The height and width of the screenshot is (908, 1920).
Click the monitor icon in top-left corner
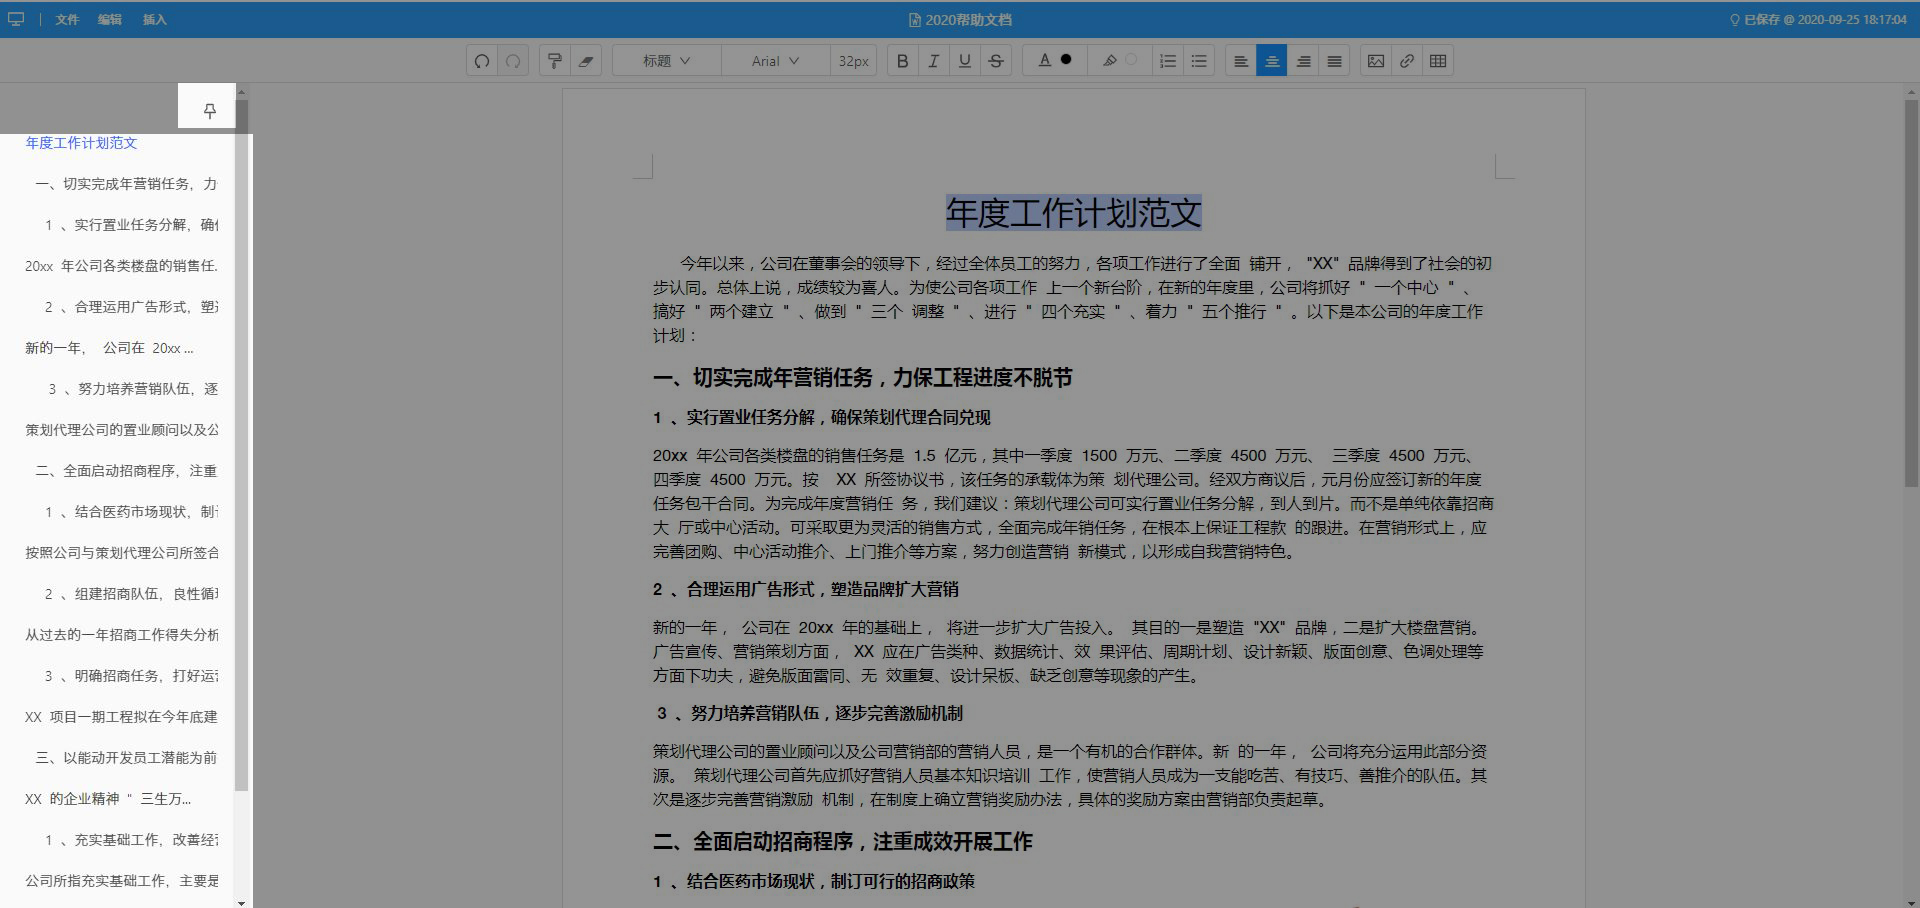click(x=16, y=19)
